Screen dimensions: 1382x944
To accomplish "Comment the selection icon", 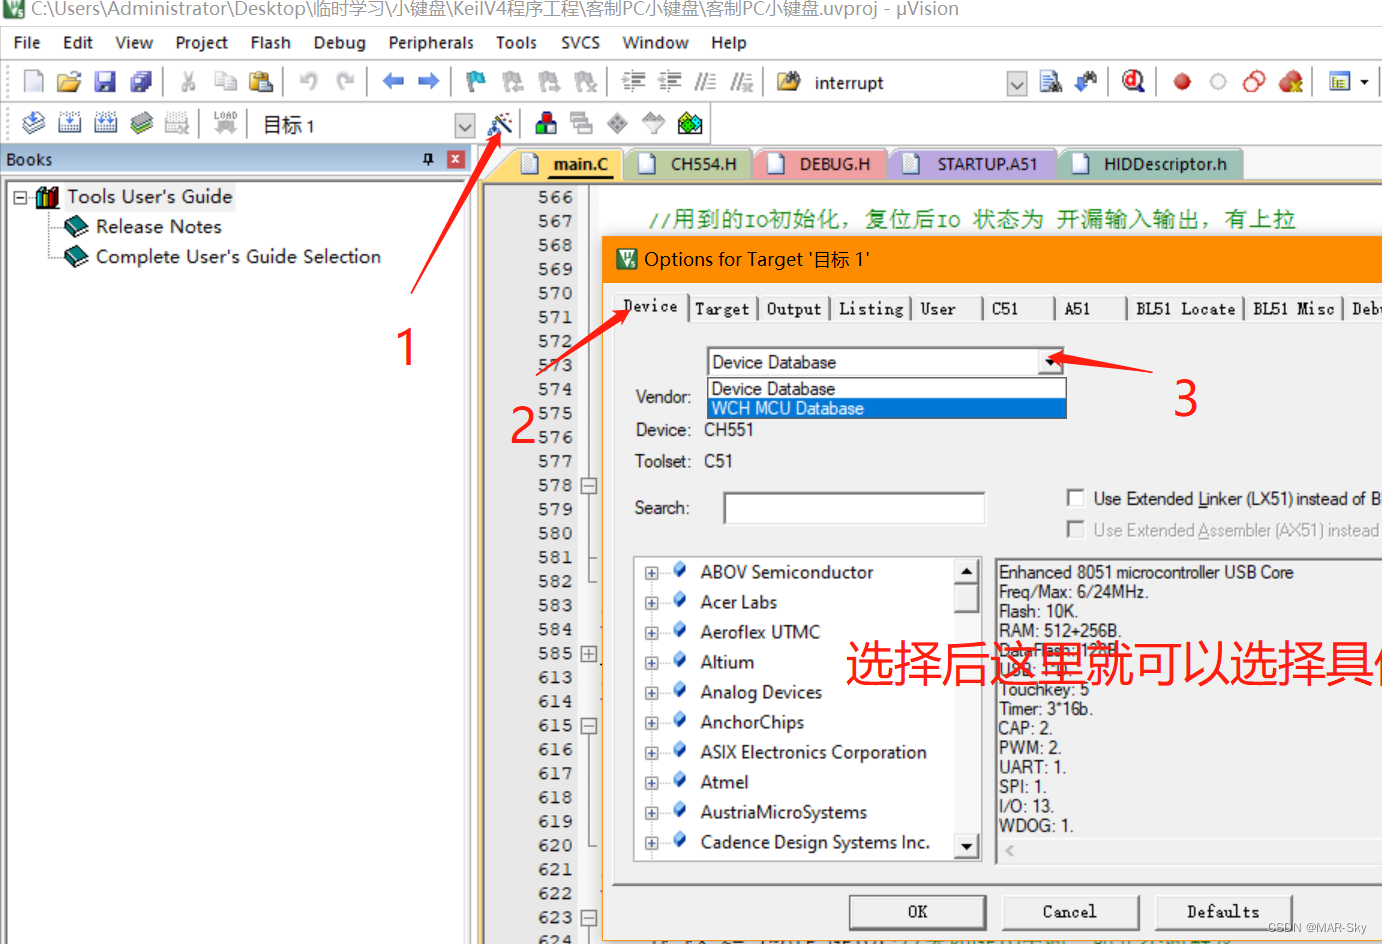I will [706, 82].
